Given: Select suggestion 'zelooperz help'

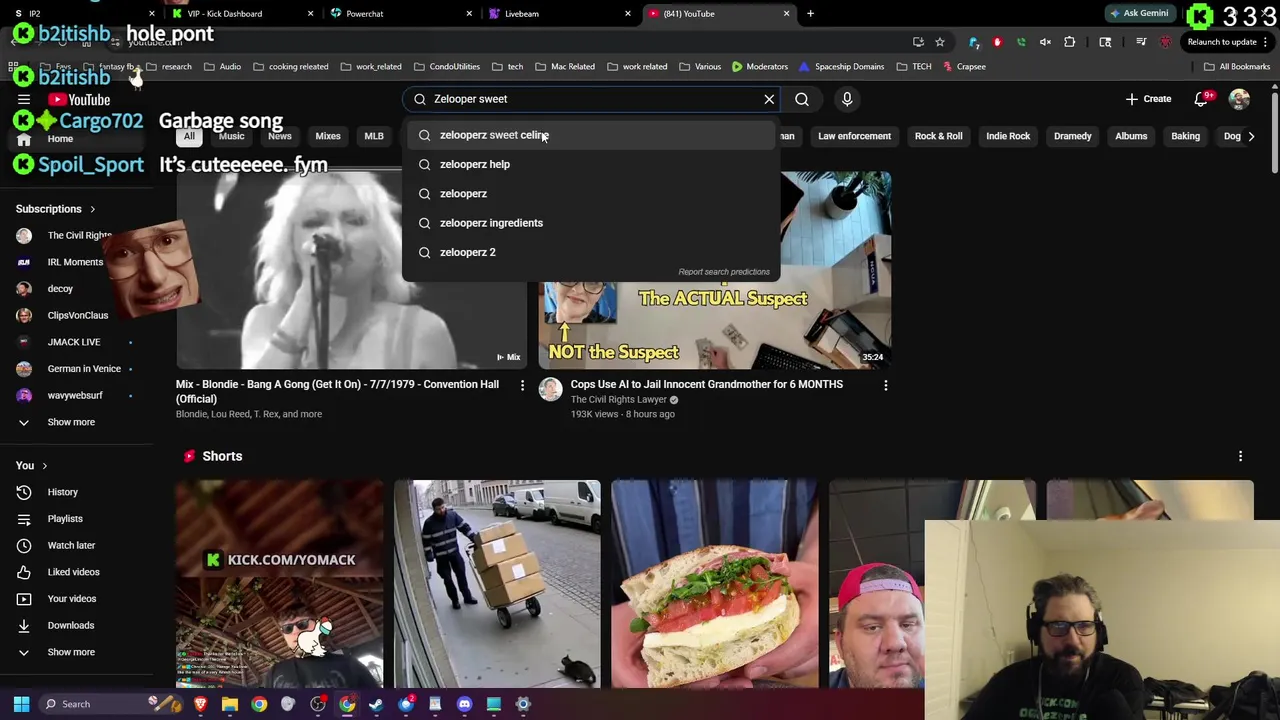Looking at the screenshot, I should [x=590, y=164].
